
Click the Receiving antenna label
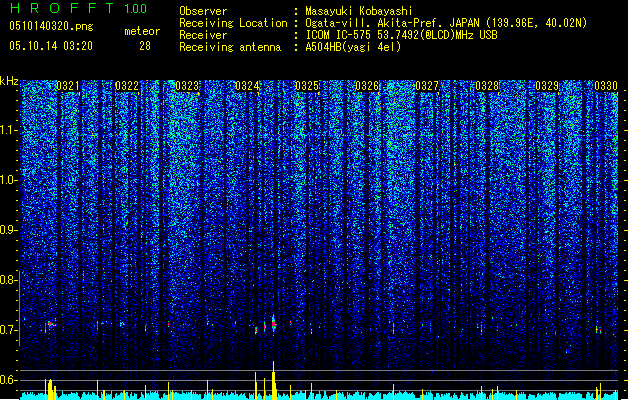pos(230,47)
